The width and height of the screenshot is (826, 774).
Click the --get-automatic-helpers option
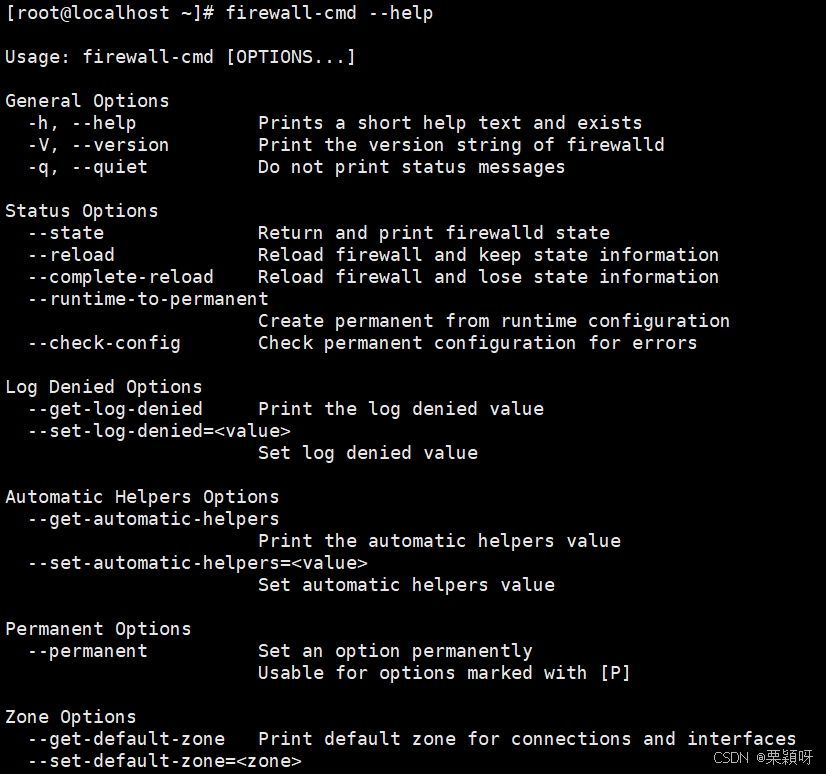click(153, 519)
